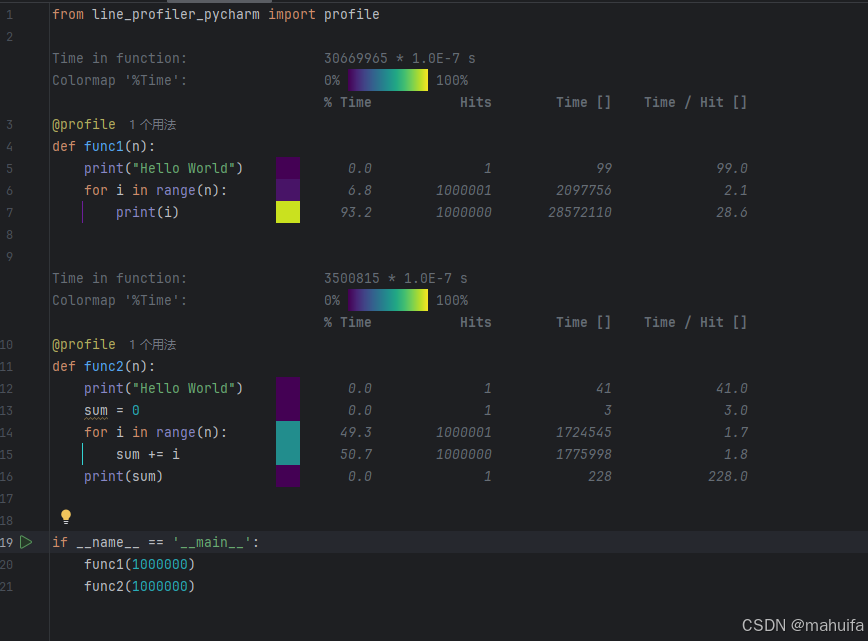Click the @profile decorator above func1
This screenshot has height=641, width=868.
pos(84,124)
